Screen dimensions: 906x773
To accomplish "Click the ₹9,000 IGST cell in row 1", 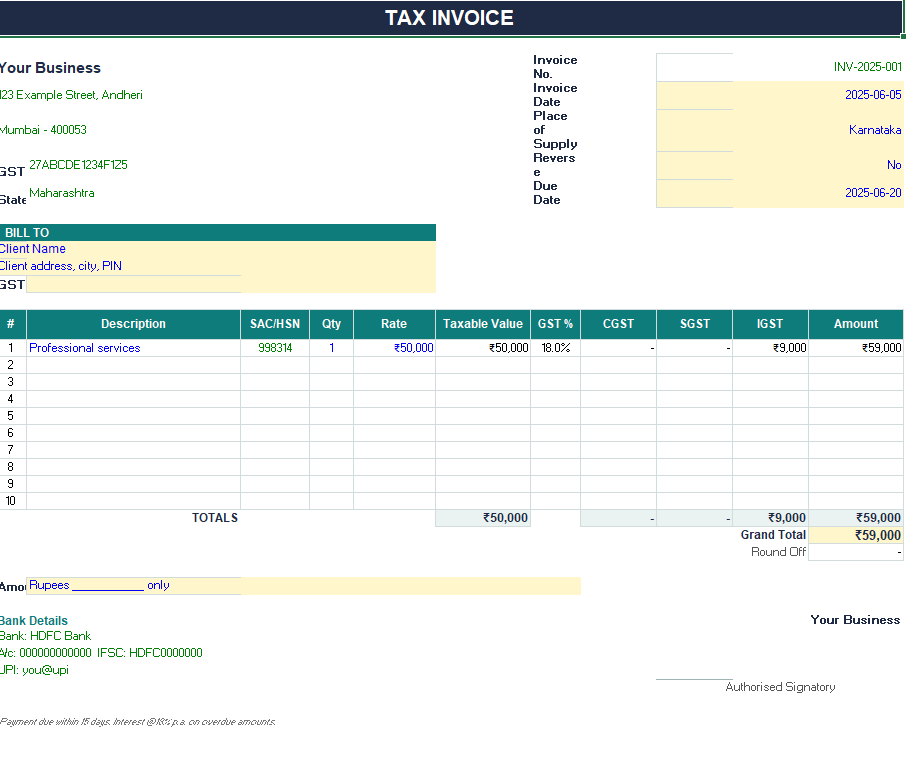I will tap(770, 348).
